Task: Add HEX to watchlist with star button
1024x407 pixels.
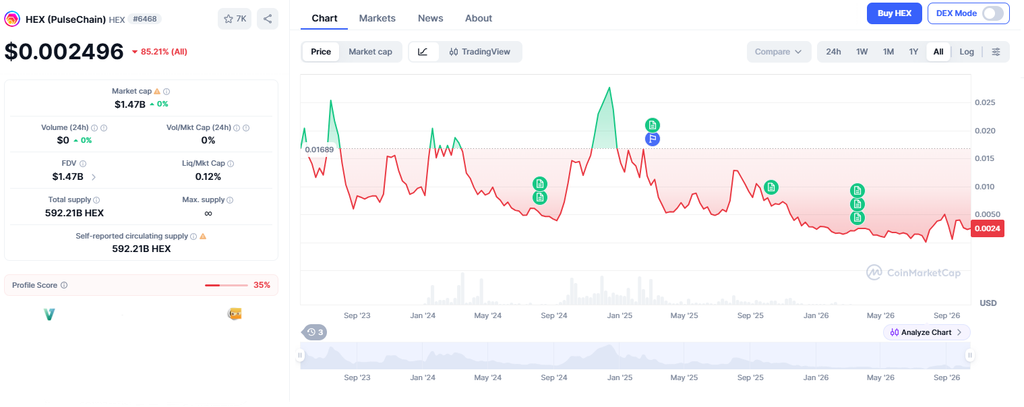Action: click(234, 19)
